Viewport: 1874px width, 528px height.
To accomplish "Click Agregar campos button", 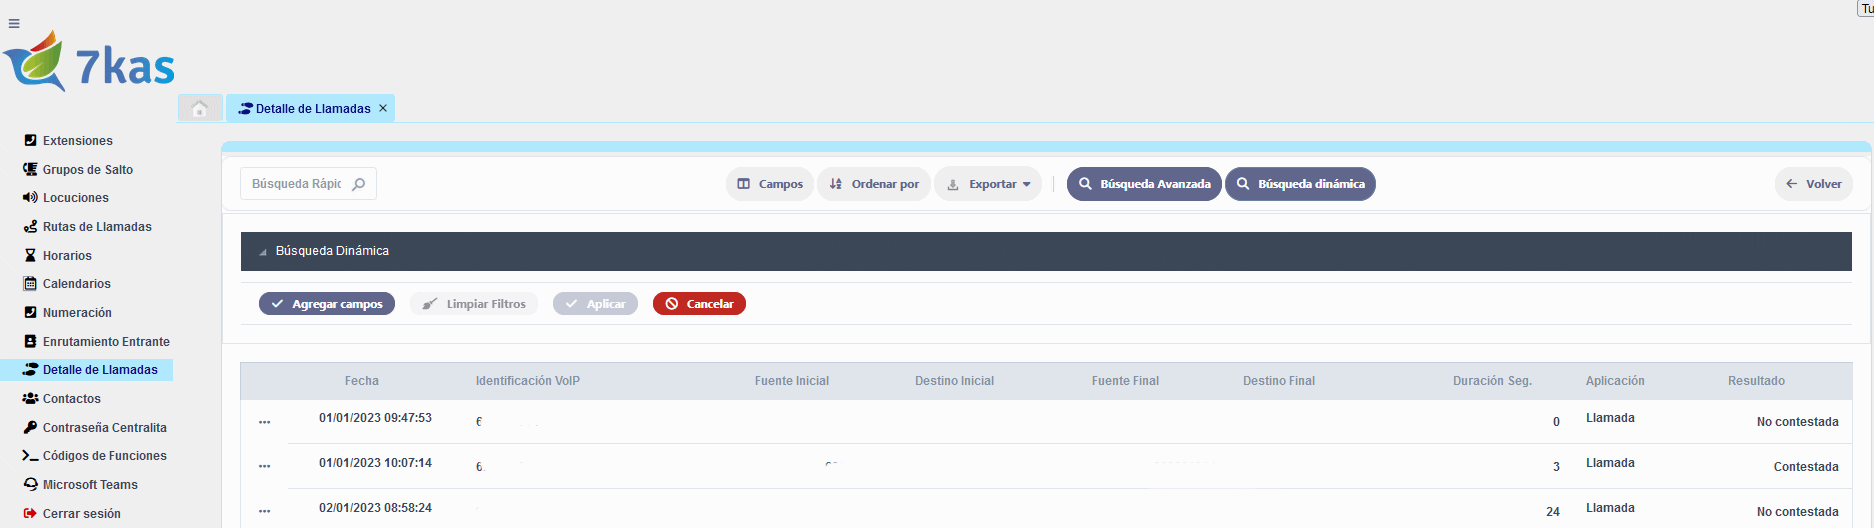I will [x=327, y=304].
